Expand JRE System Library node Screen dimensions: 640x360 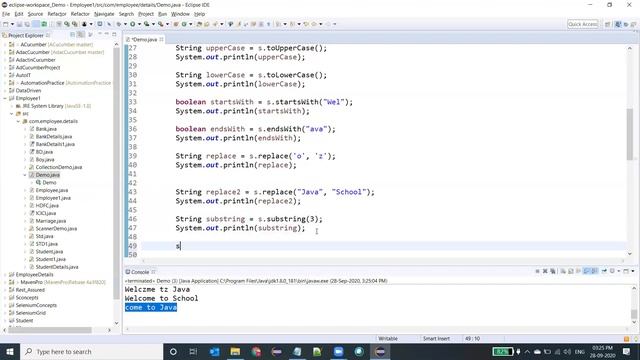(12, 106)
